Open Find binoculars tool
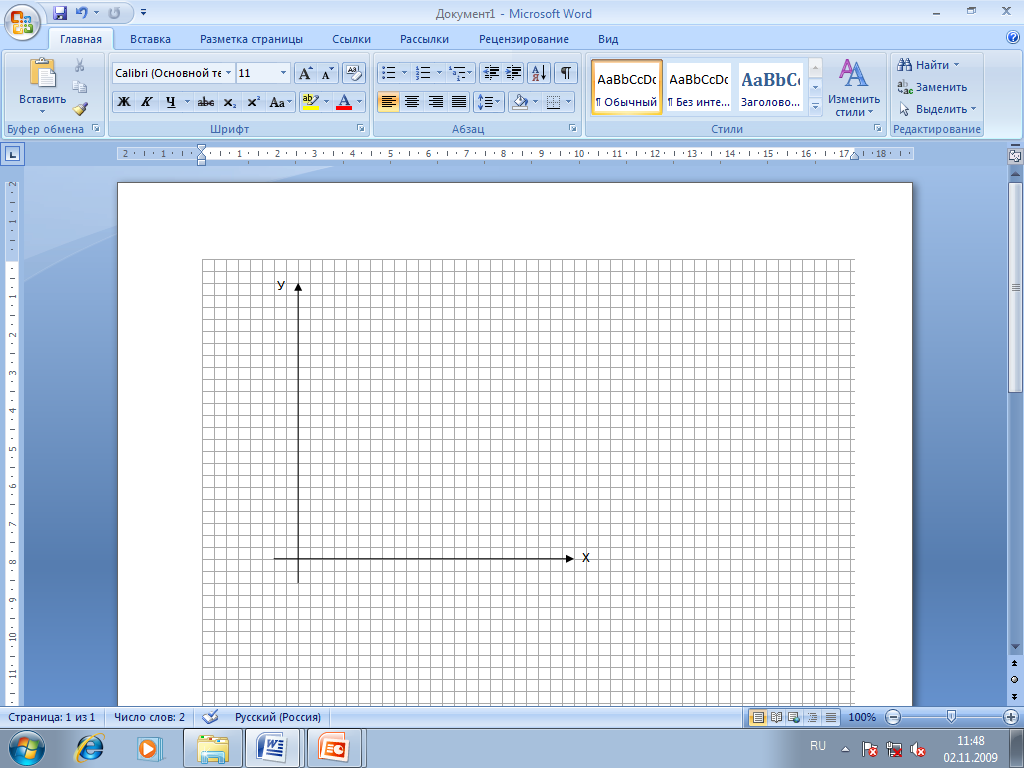The image size is (1024, 768). click(x=927, y=65)
